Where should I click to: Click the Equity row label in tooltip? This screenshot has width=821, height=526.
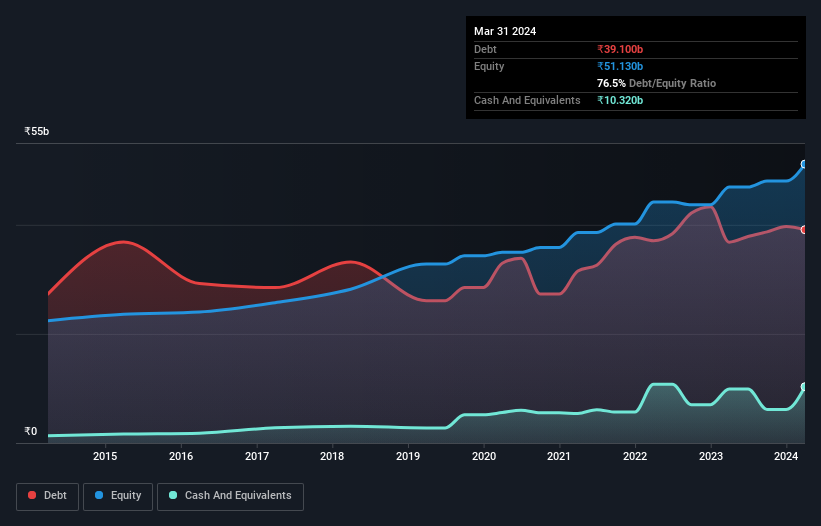(x=489, y=66)
